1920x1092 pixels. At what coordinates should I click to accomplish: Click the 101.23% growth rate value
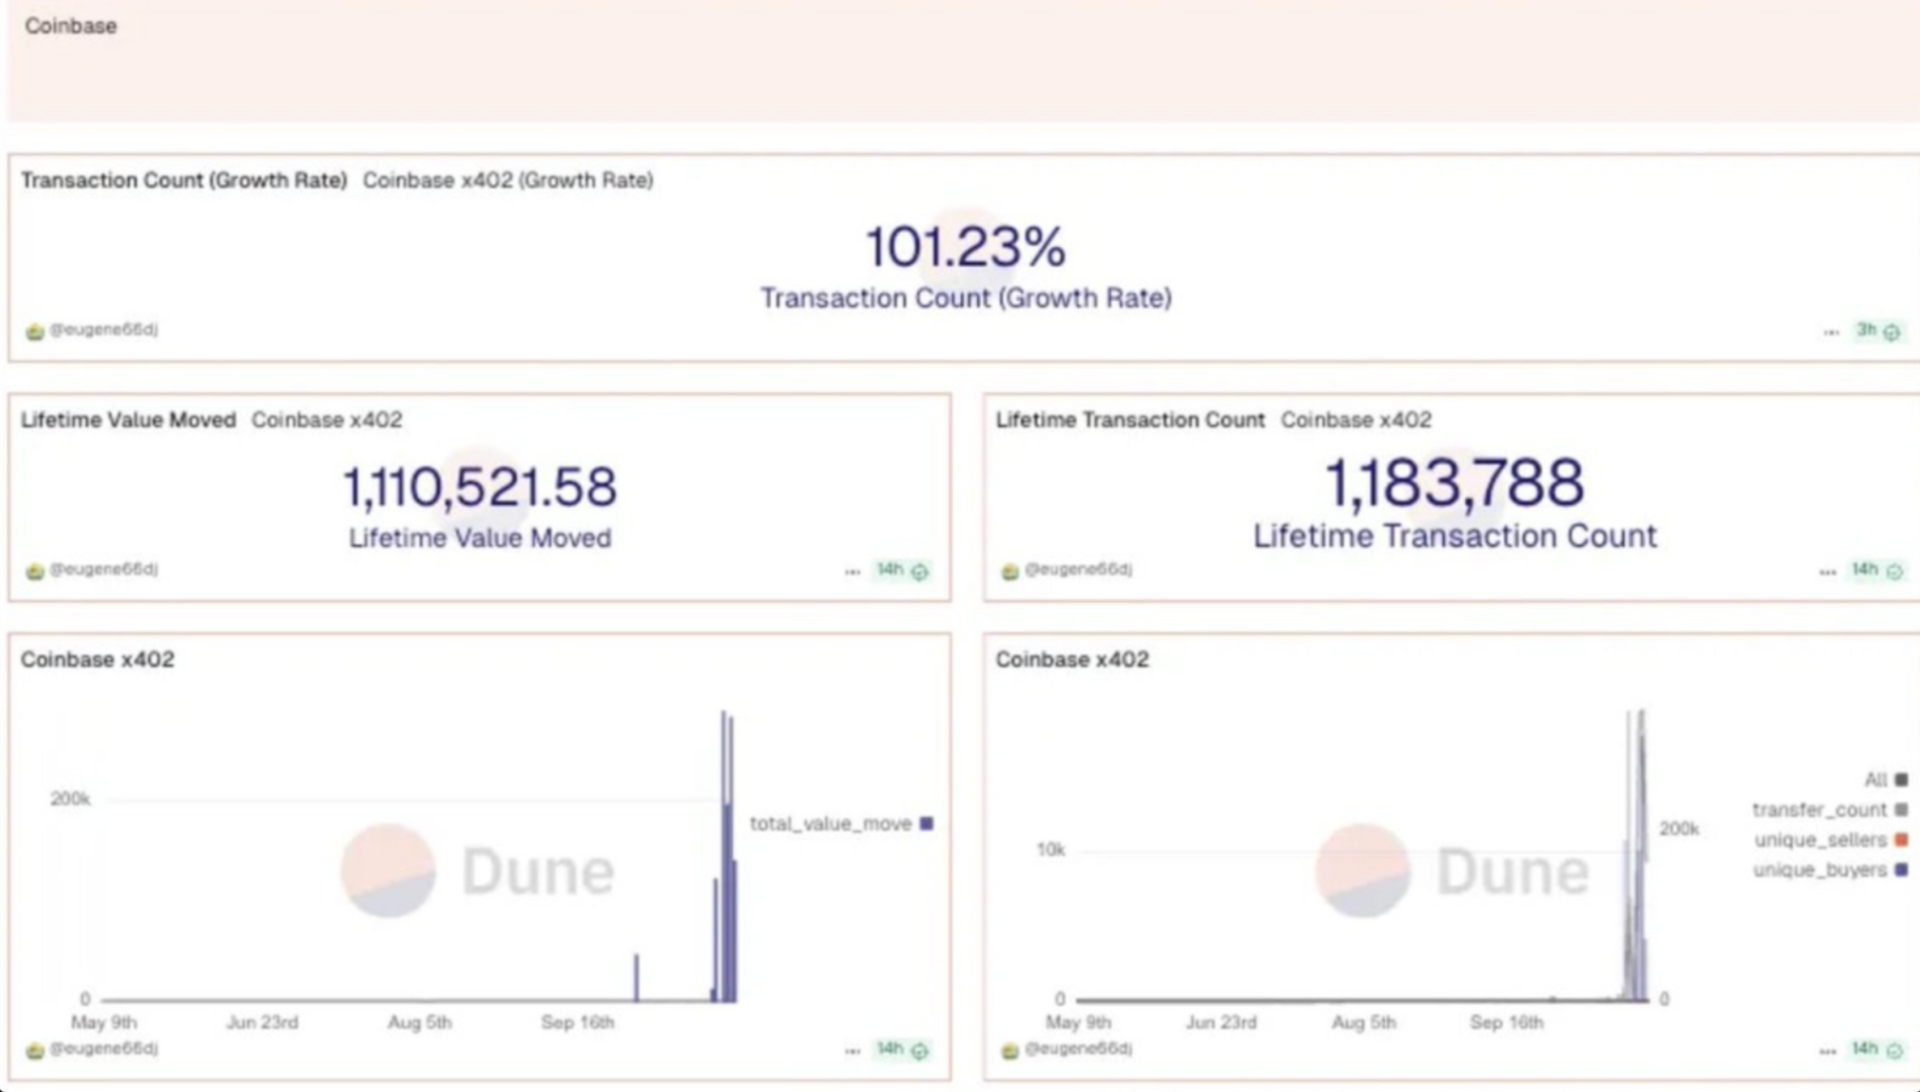click(966, 247)
